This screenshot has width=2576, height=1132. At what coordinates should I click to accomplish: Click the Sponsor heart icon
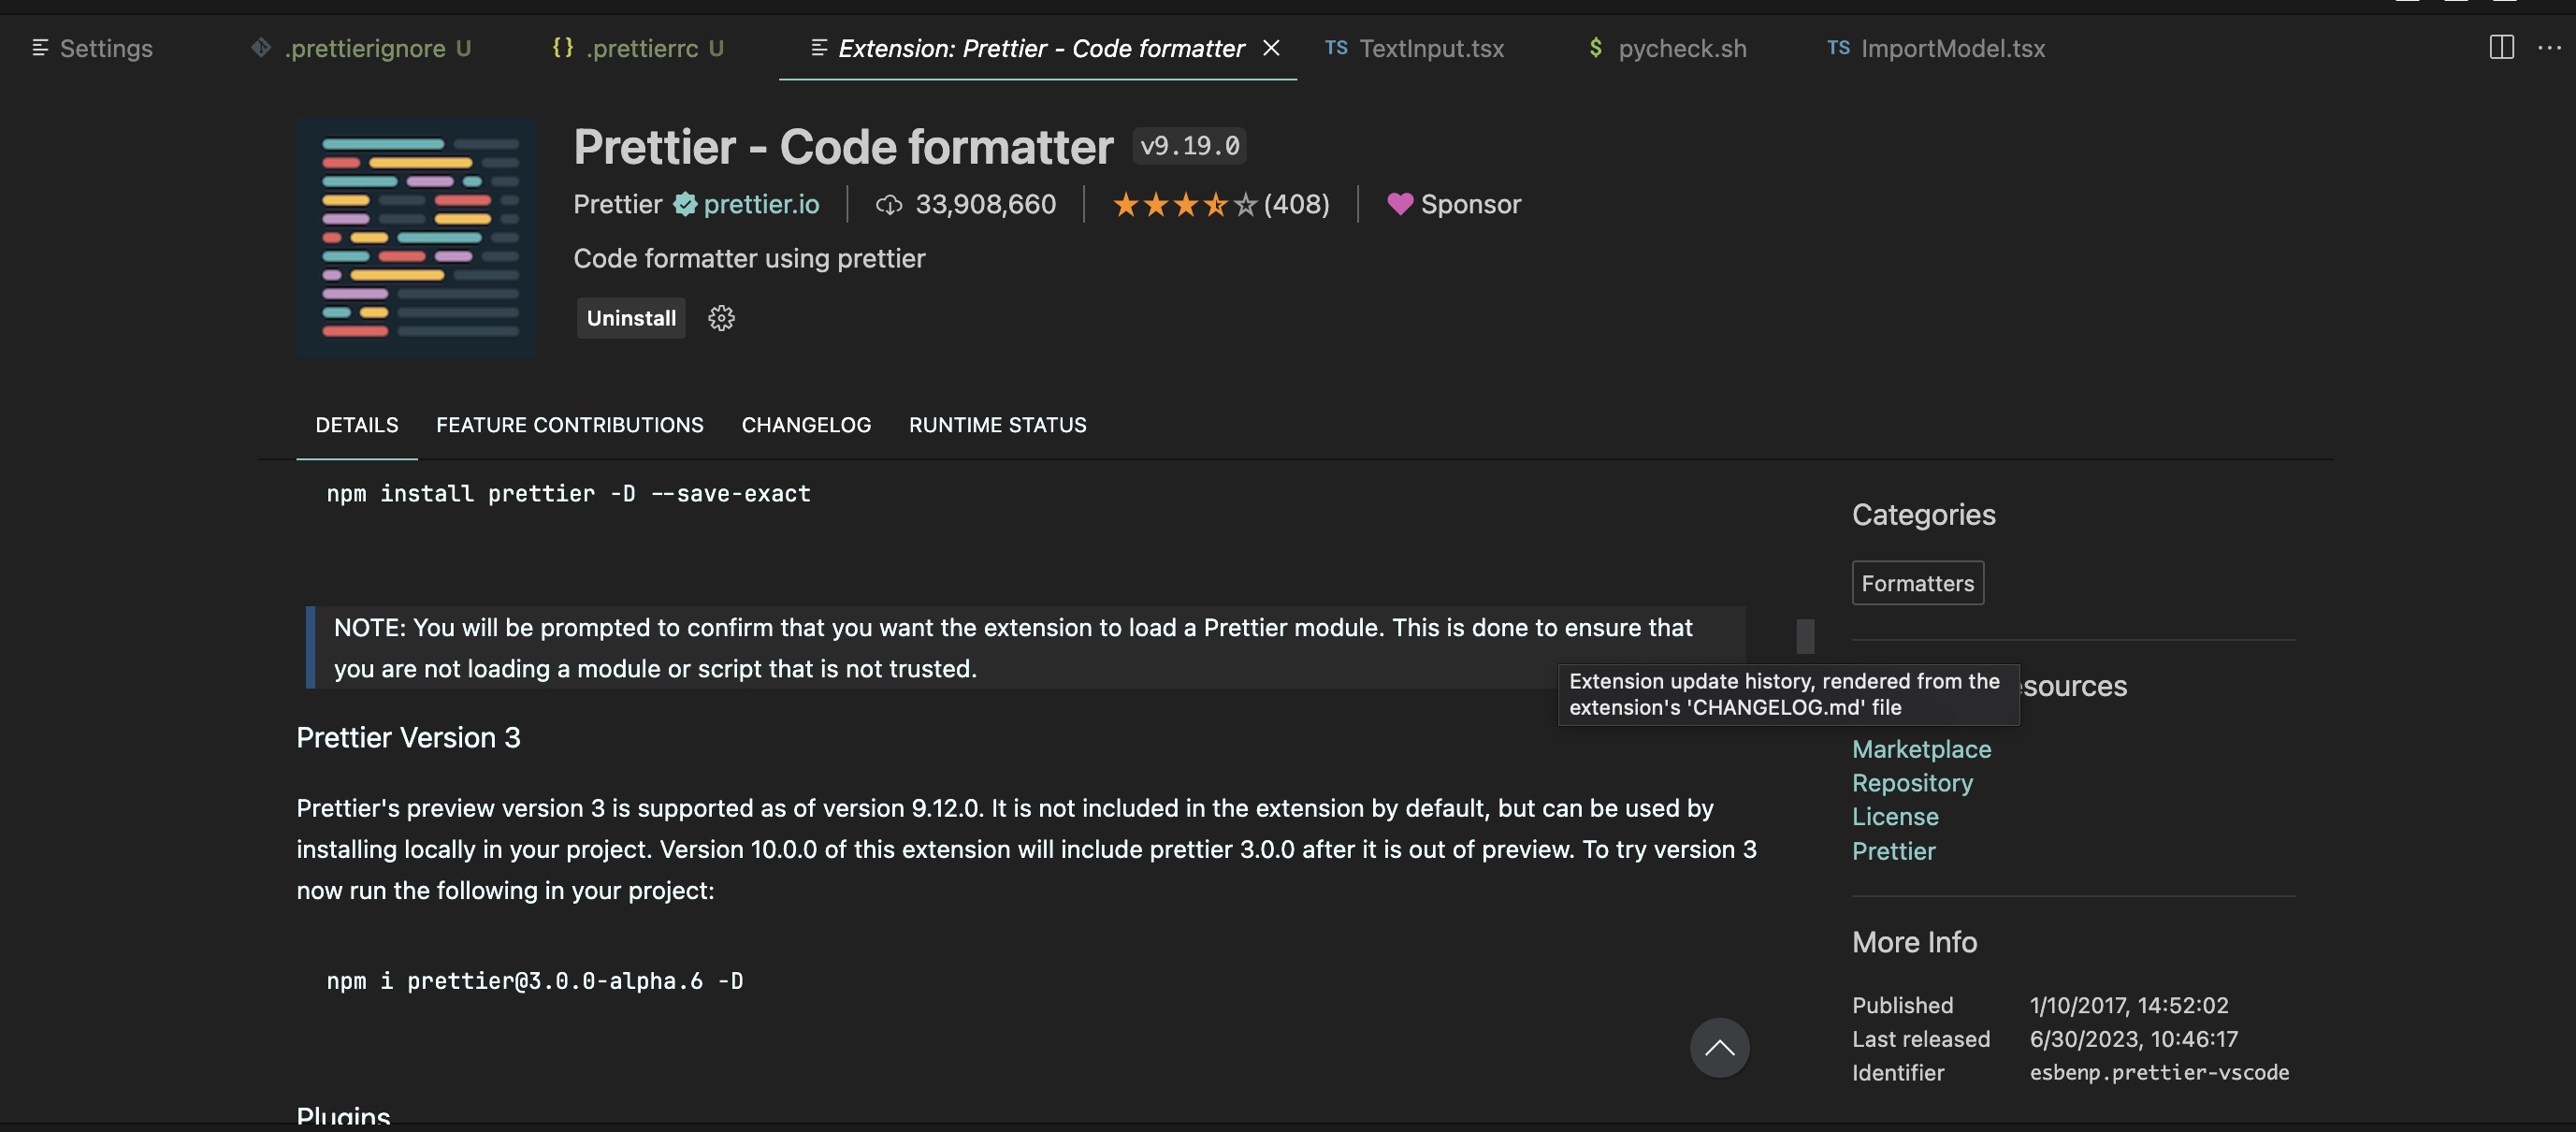pos(1400,204)
